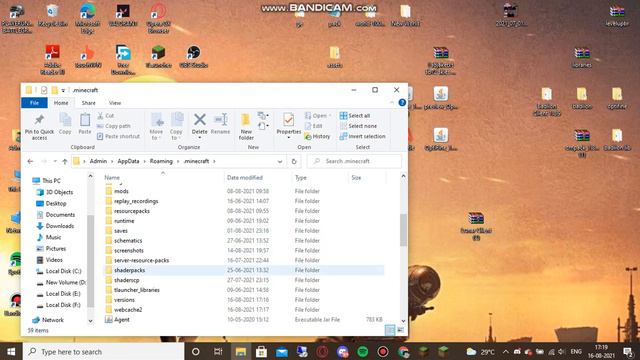Viewport: 640px width, 360px height.
Task: Click Roaming in address breadcrumb
Action: click(161, 161)
